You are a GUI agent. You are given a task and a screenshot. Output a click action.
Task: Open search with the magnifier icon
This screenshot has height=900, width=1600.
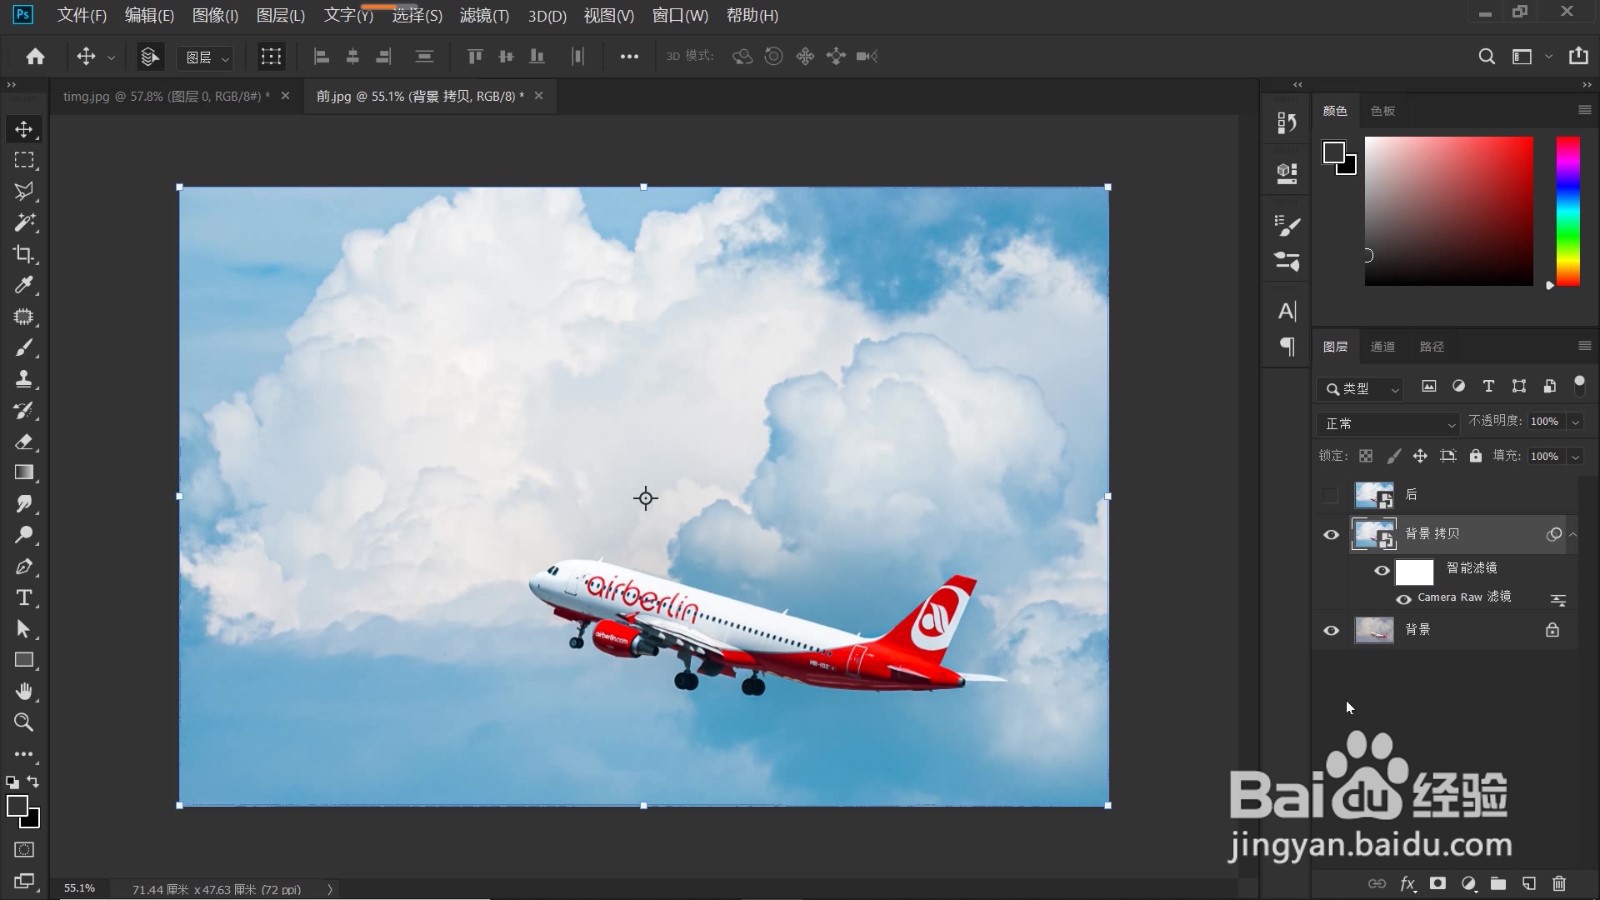1487,56
